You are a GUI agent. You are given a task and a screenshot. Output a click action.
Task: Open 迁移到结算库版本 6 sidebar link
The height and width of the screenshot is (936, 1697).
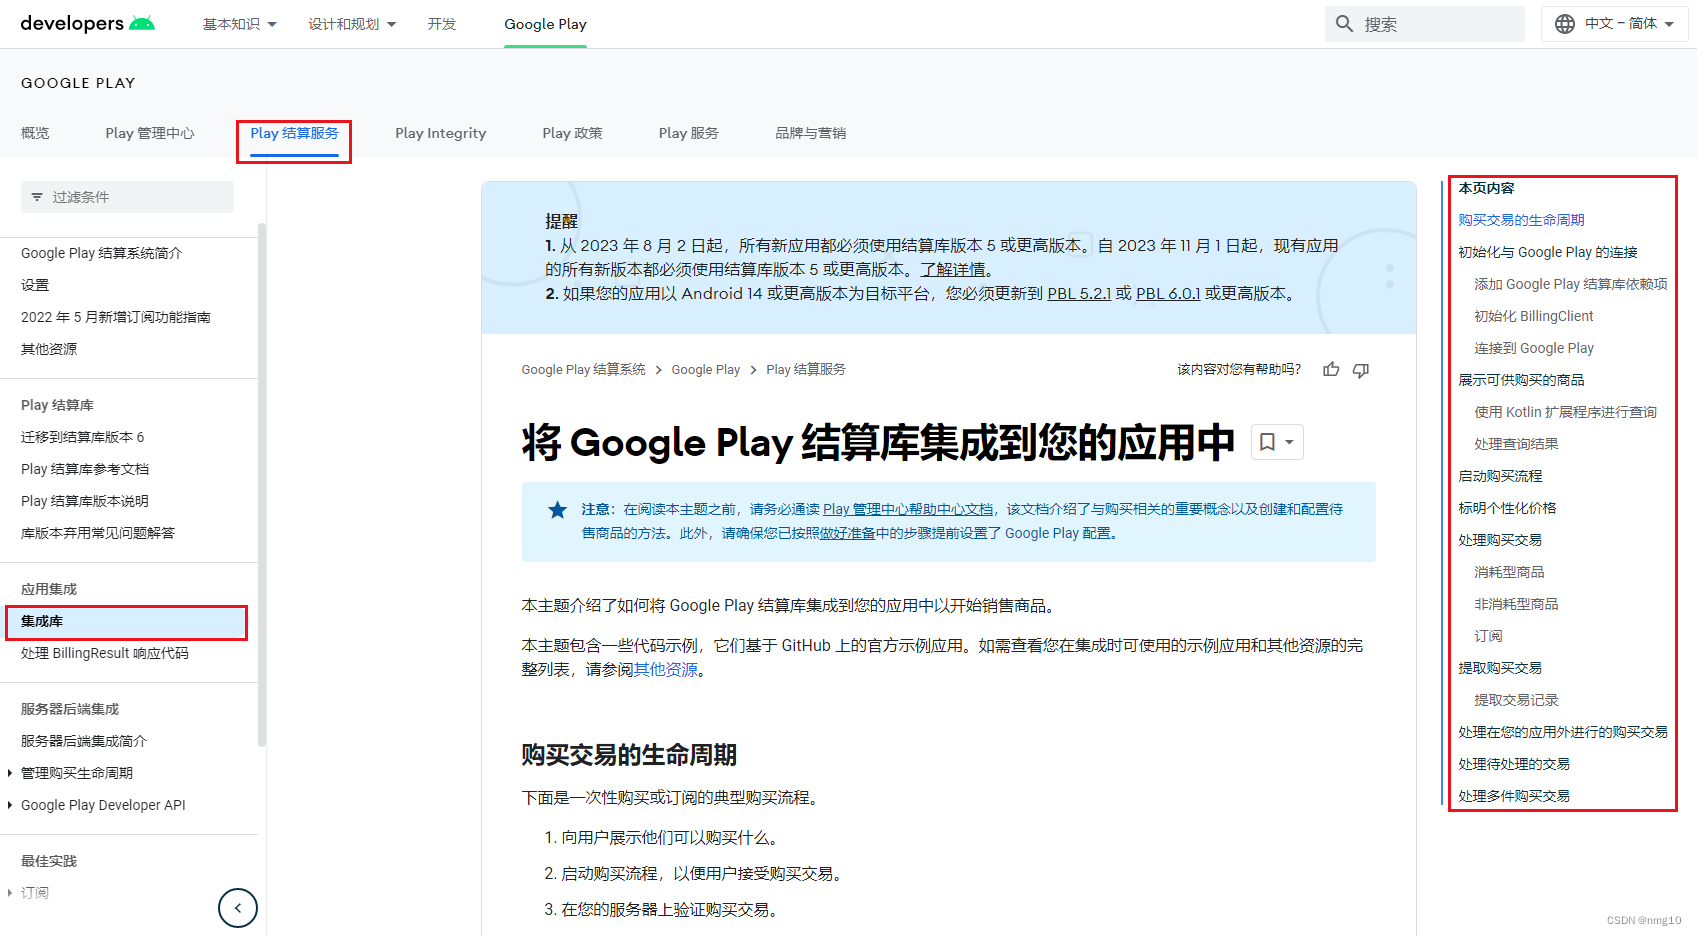click(83, 437)
